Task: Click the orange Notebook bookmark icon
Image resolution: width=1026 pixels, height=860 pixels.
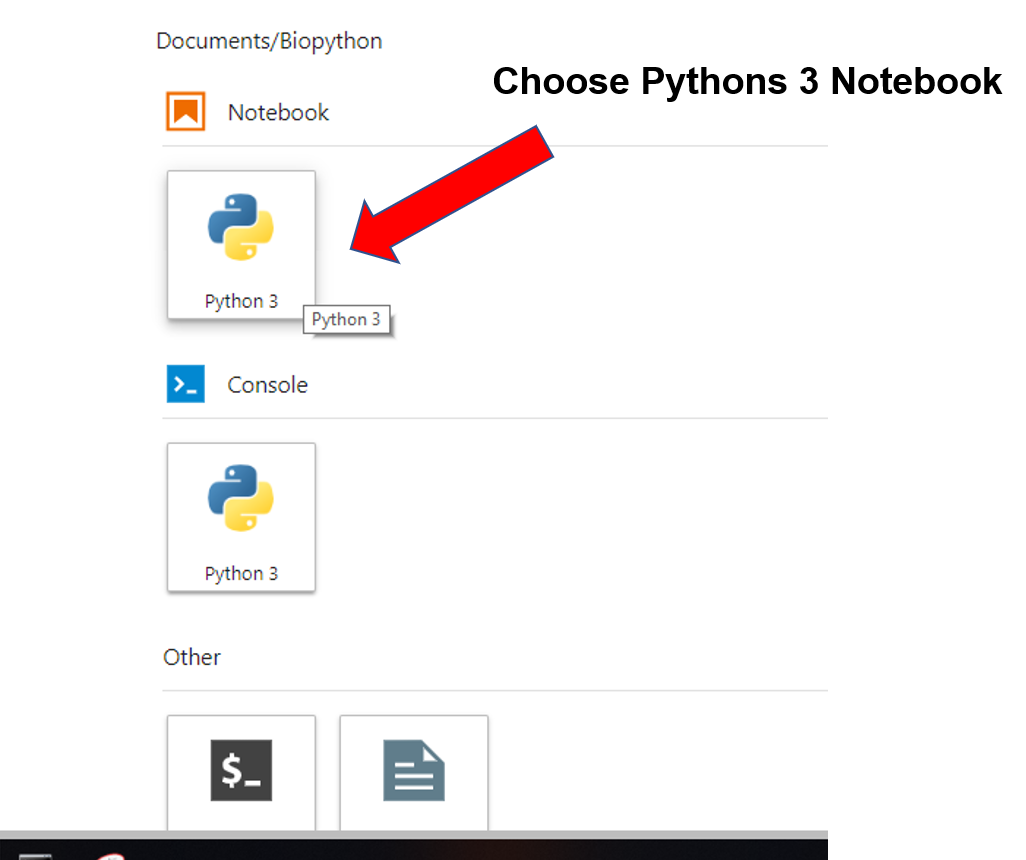Action: (186, 112)
